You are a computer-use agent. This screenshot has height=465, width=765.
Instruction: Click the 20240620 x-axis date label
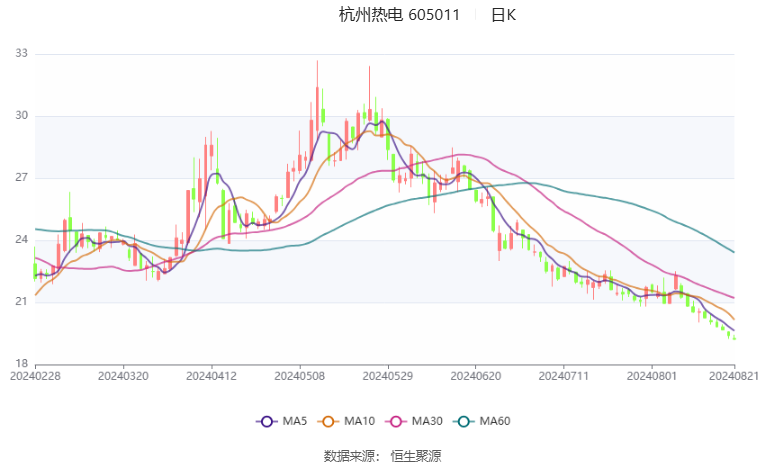476,377
